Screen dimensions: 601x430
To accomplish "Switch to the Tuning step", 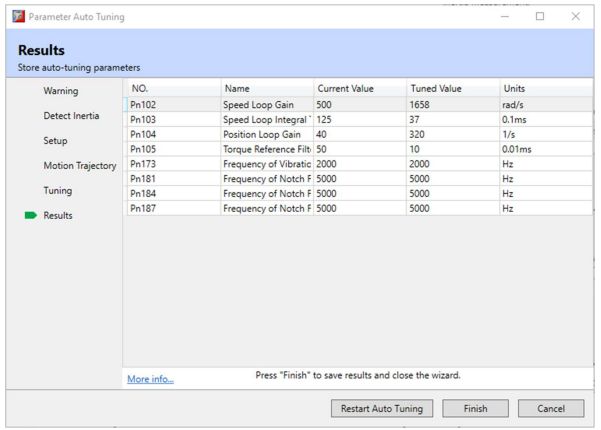I will pos(57,190).
